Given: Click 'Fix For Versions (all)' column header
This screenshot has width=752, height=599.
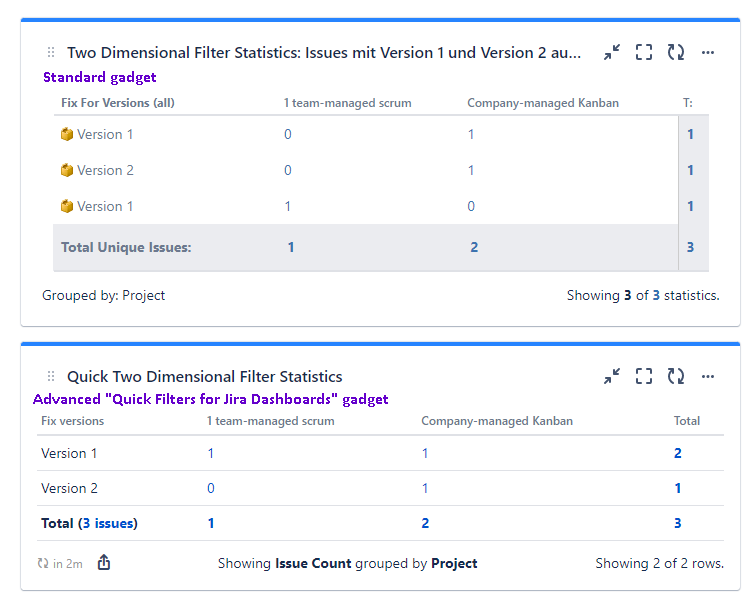Looking at the screenshot, I should tap(118, 103).
